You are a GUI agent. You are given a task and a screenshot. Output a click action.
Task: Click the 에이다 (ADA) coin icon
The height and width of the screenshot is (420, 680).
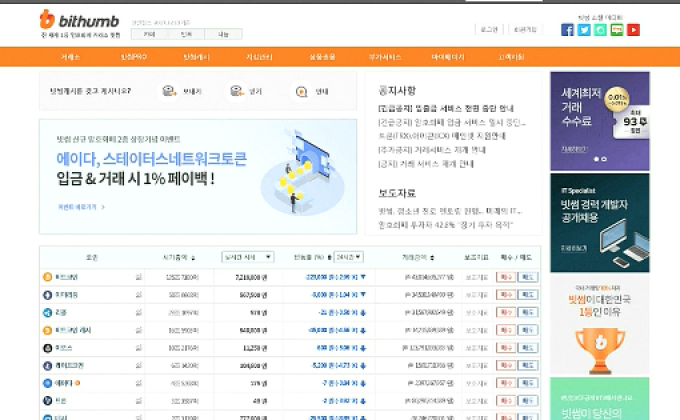pyautogui.click(x=48, y=383)
